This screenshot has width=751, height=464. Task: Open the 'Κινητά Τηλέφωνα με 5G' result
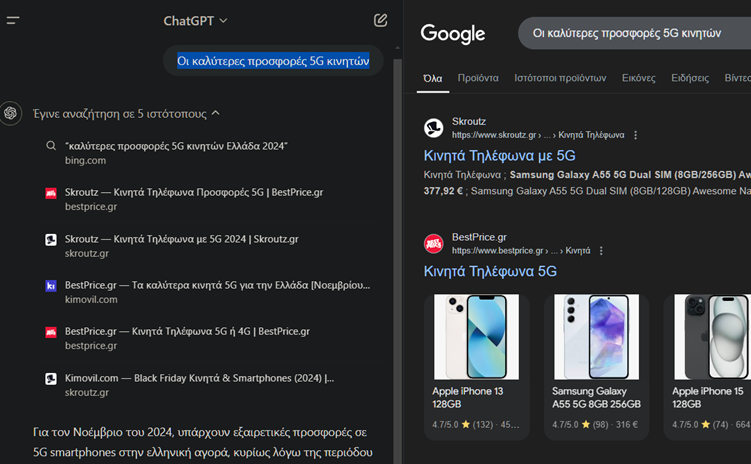500,156
